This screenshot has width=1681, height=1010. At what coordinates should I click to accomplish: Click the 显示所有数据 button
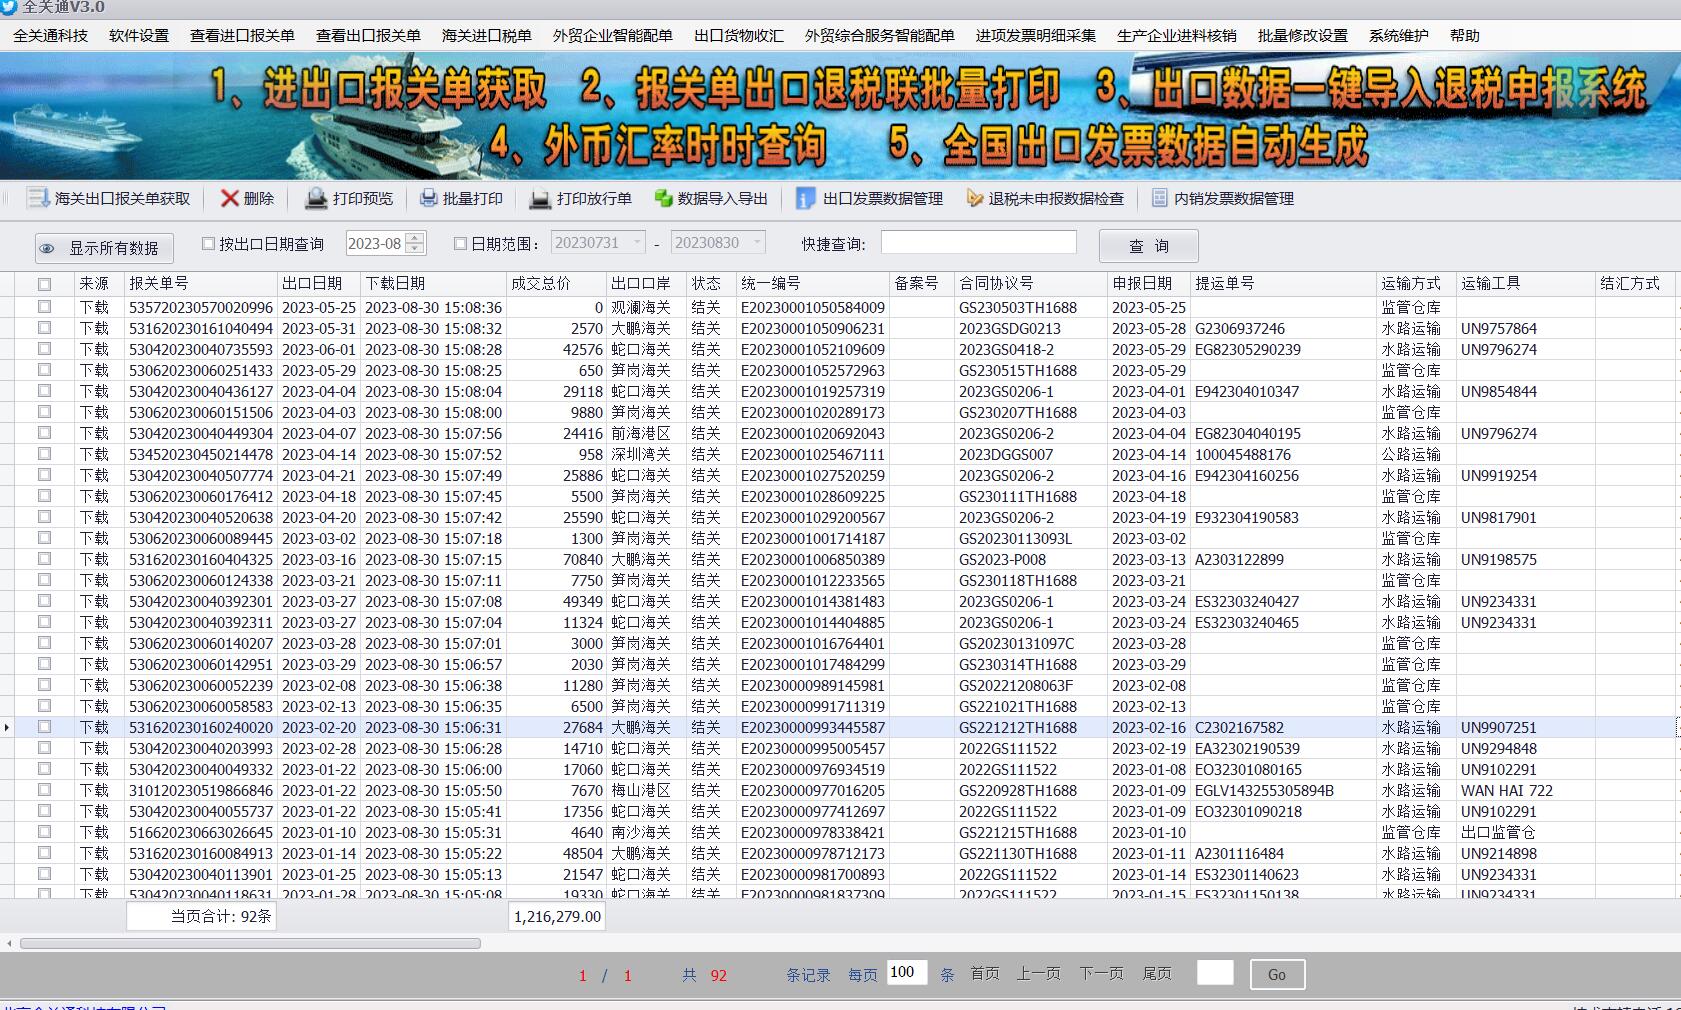pos(104,248)
